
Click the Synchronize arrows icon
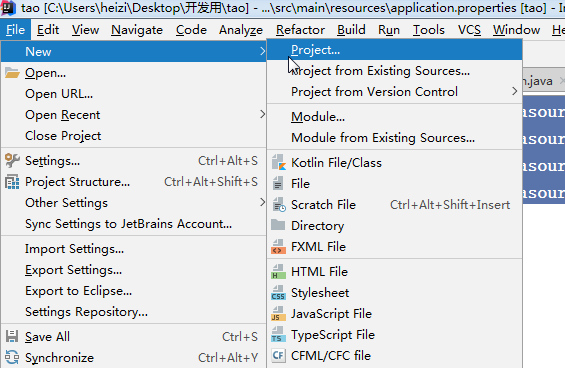tap(12, 358)
